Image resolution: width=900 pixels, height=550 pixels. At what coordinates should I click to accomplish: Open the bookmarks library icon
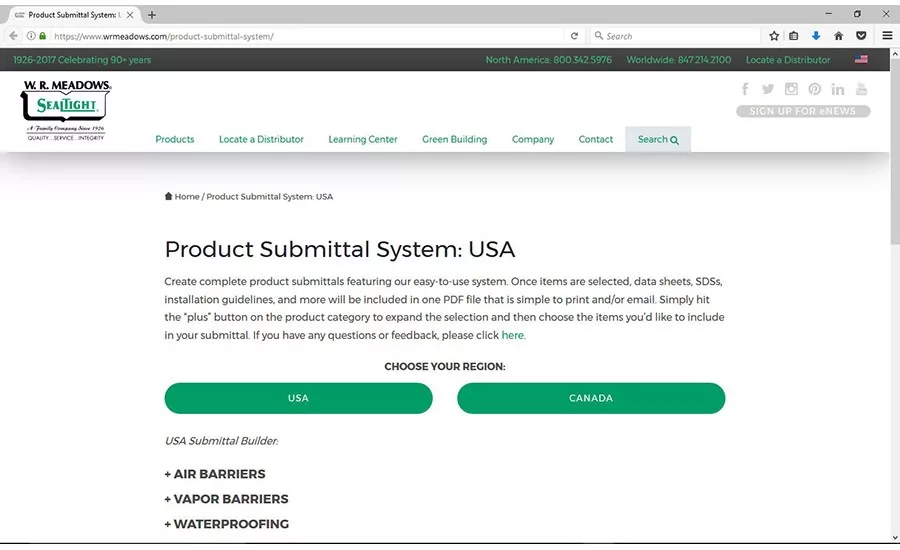pos(794,36)
